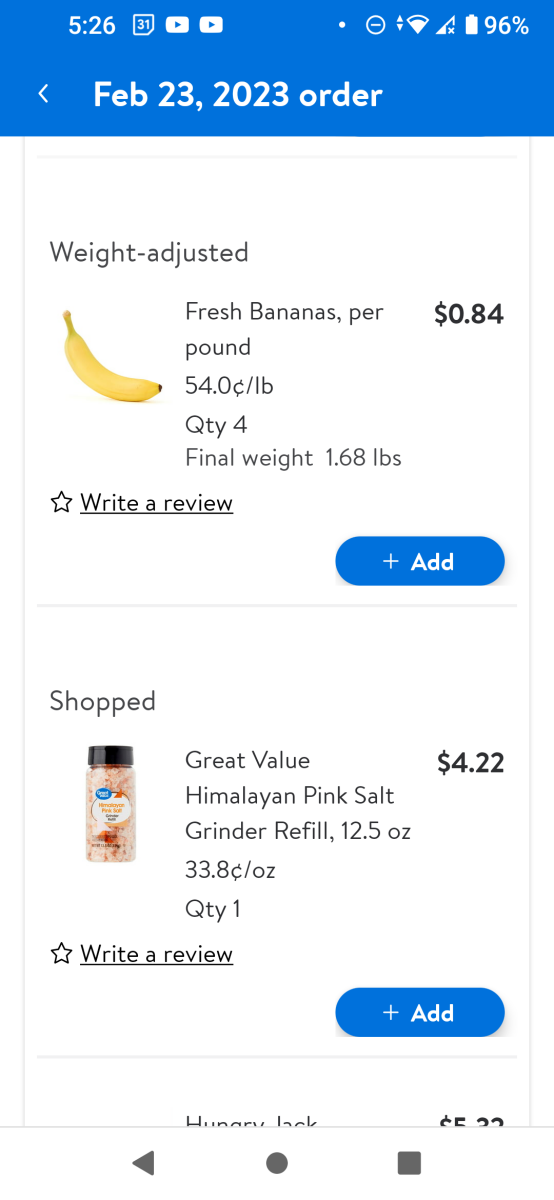The image size is (554, 1200).
Task: Tap the Feb 23, 2023 order title
Action: click(238, 94)
